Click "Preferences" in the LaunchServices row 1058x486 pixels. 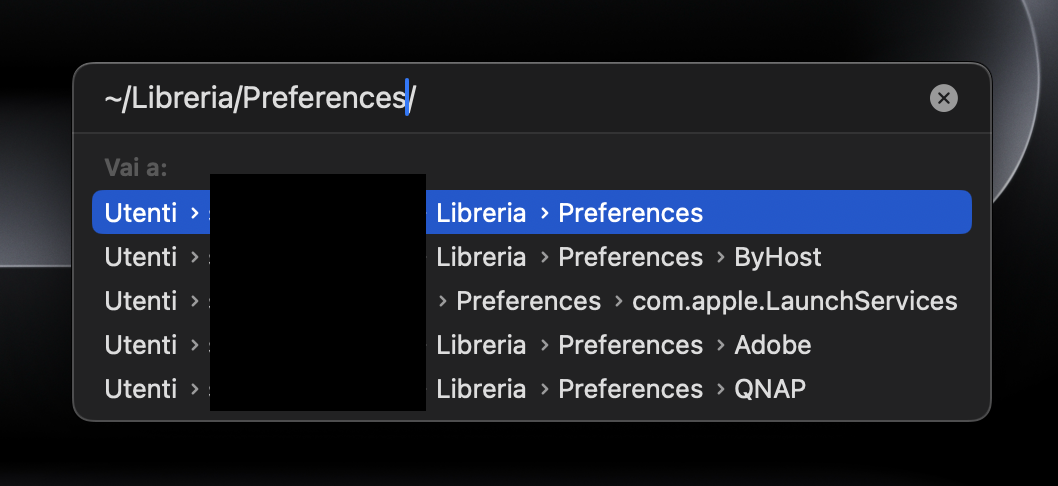tap(528, 301)
